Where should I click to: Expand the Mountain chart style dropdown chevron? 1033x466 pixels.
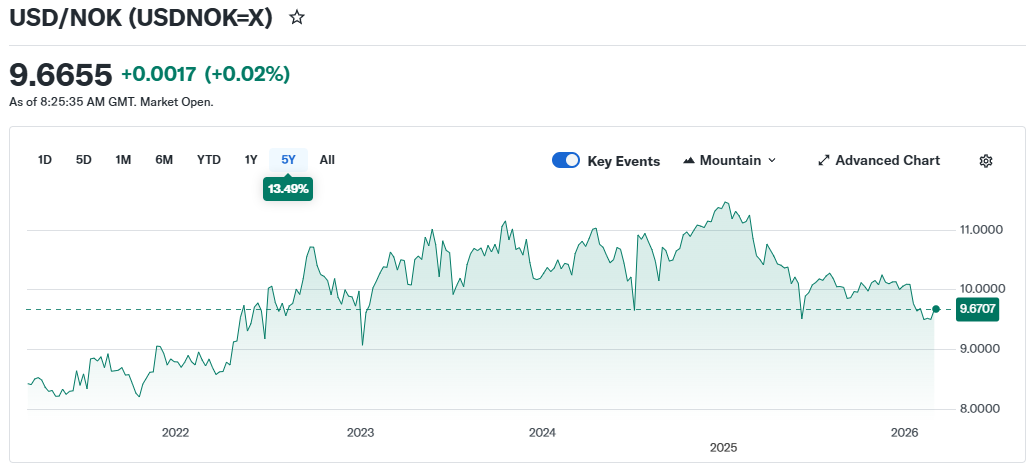[x=771, y=161]
